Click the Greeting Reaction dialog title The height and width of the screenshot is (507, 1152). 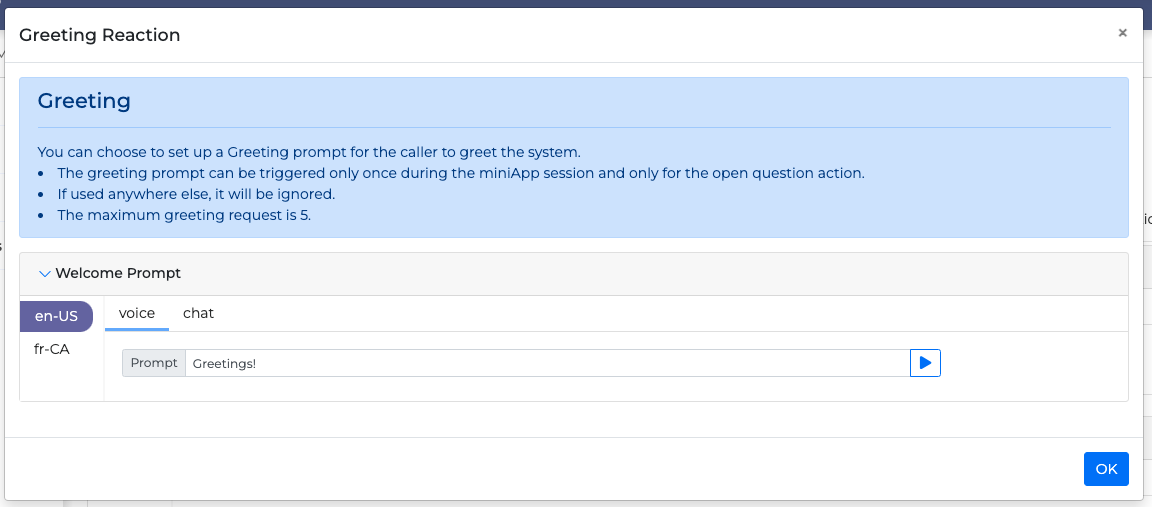(x=100, y=35)
